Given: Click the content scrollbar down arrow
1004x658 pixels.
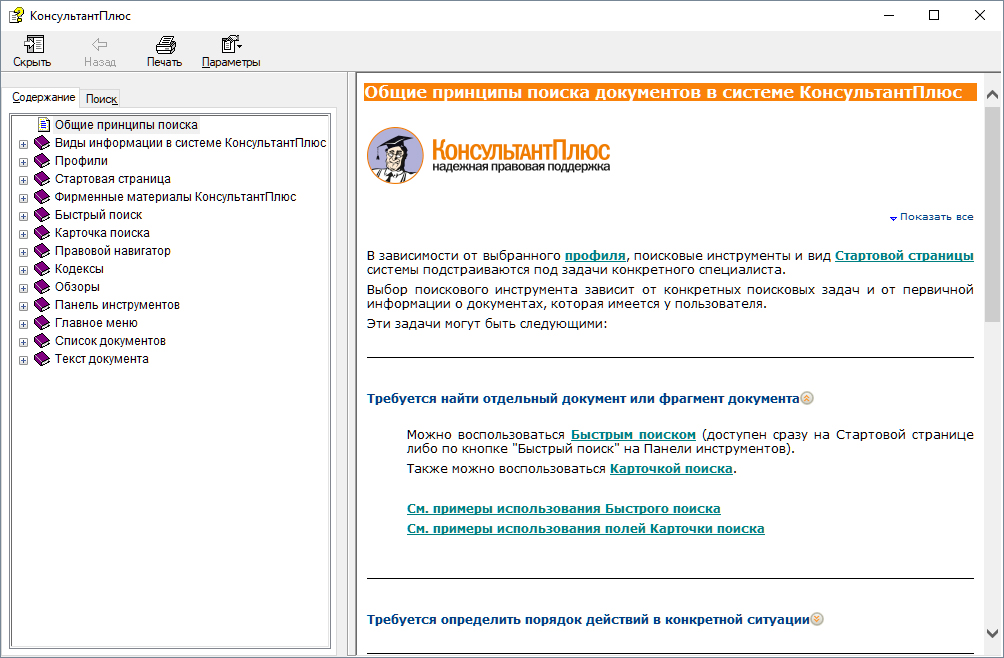Looking at the screenshot, I should (x=992, y=634).
